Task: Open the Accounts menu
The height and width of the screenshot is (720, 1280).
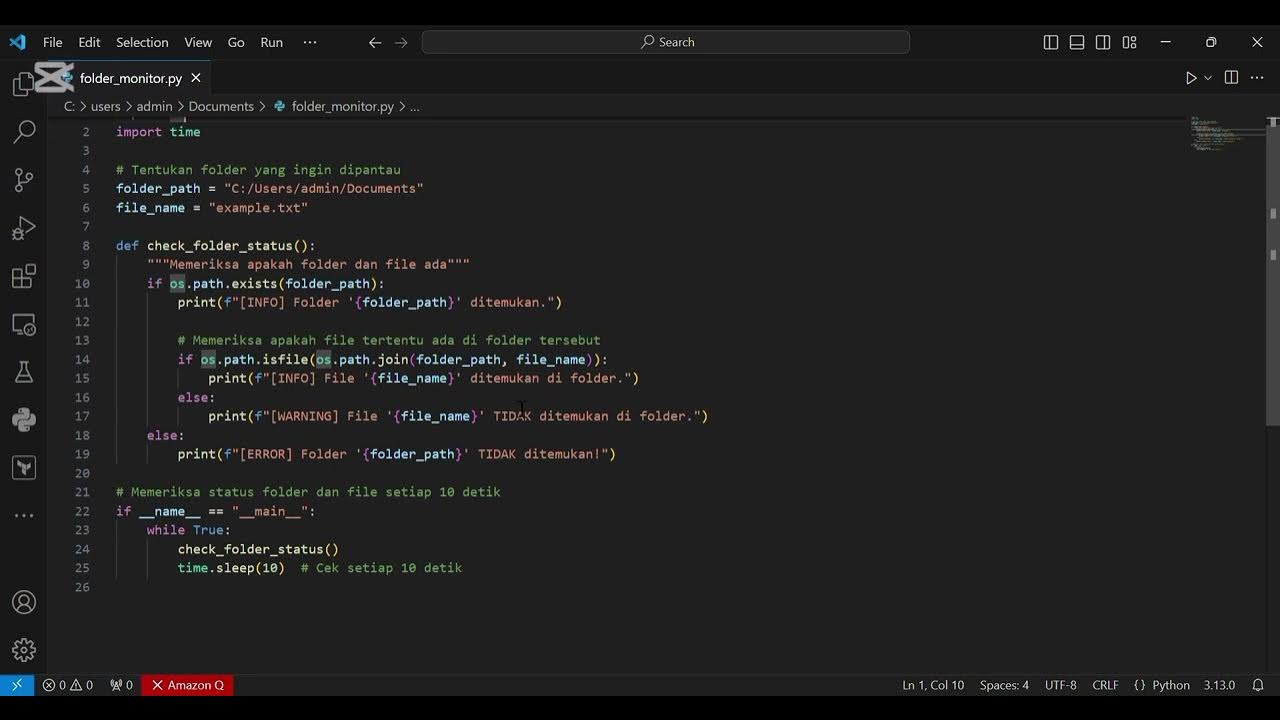Action: tap(24, 603)
